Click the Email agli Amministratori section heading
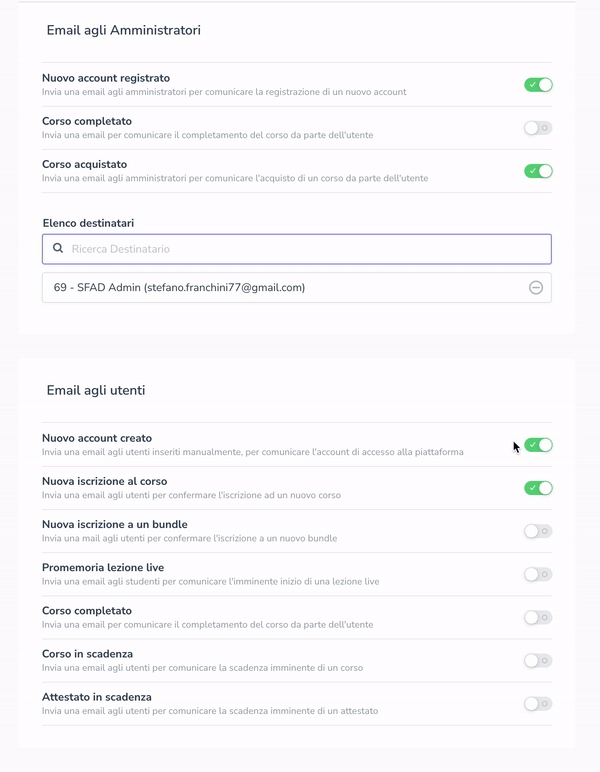 click(x=123, y=31)
